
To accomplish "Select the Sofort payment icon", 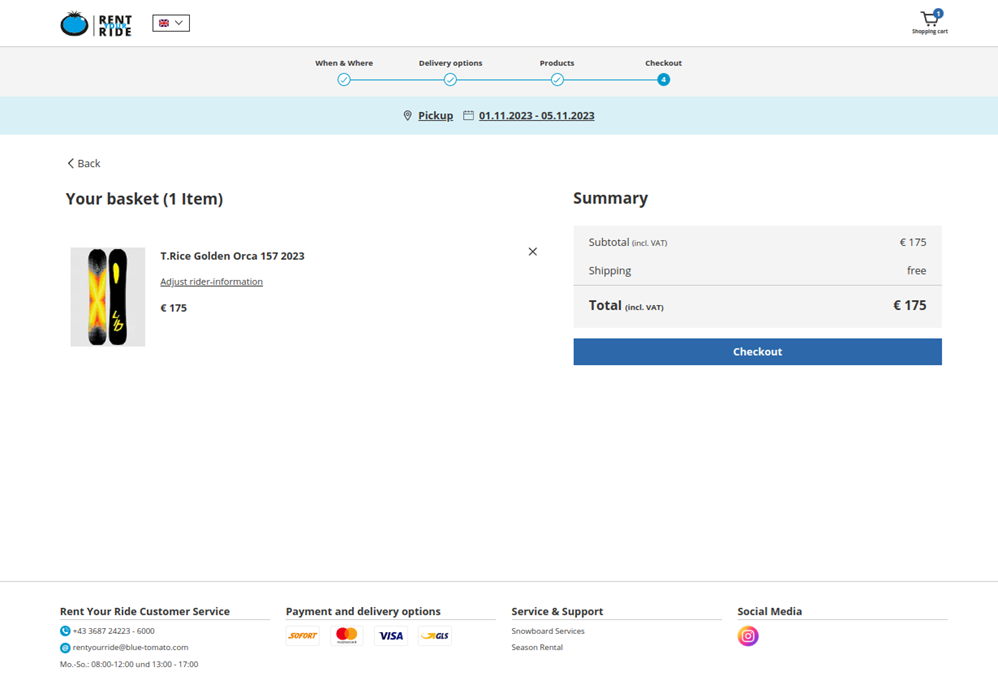I will [x=302, y=635].
